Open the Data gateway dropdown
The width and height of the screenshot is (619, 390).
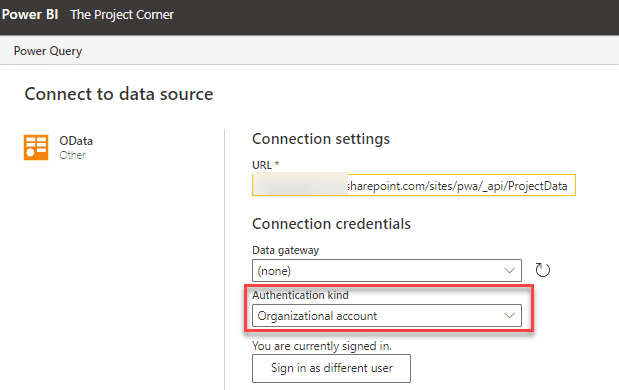click(387, 271)
